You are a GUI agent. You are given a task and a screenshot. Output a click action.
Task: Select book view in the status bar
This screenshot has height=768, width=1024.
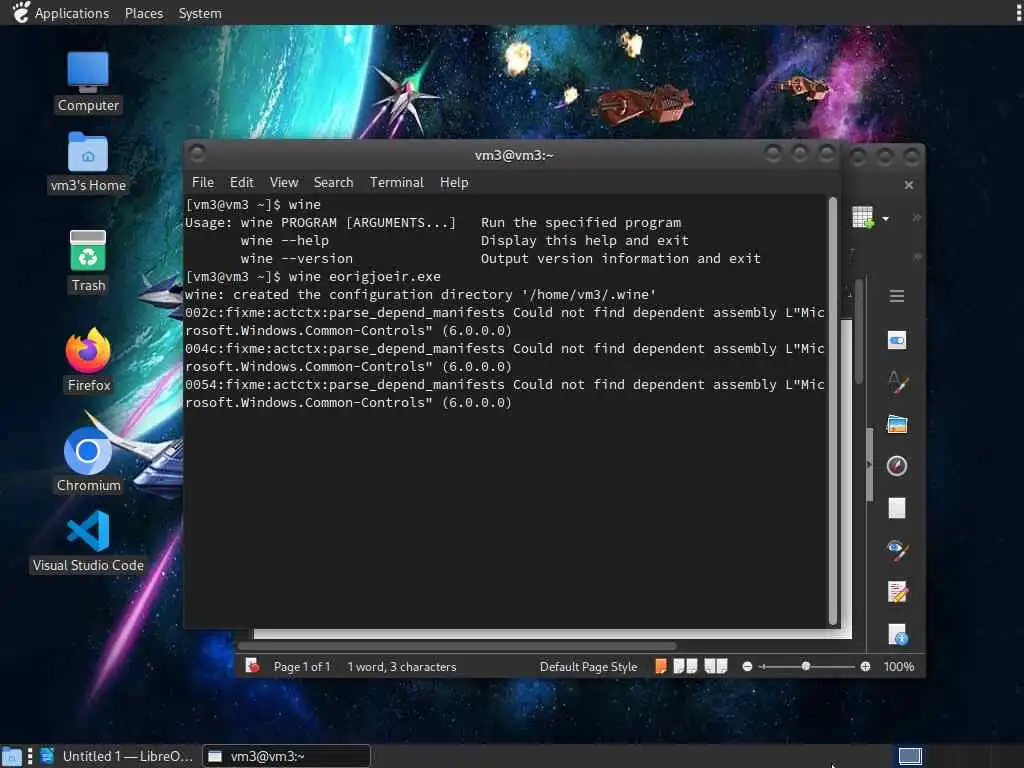click(x=716, y=666)
